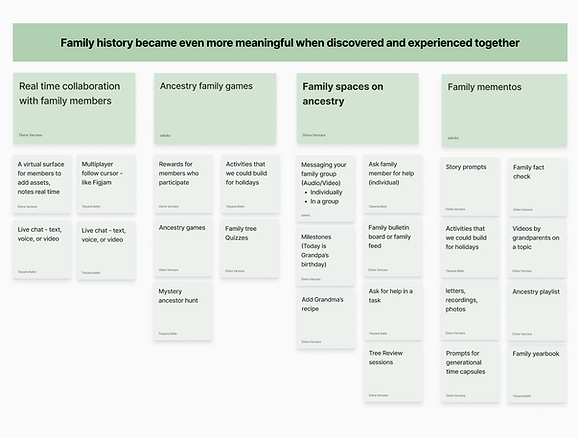This screenshot has width=578, height=438.
Task: Select the 'Family bulletin board or family feed' note
Action: (x=393, y=247)
